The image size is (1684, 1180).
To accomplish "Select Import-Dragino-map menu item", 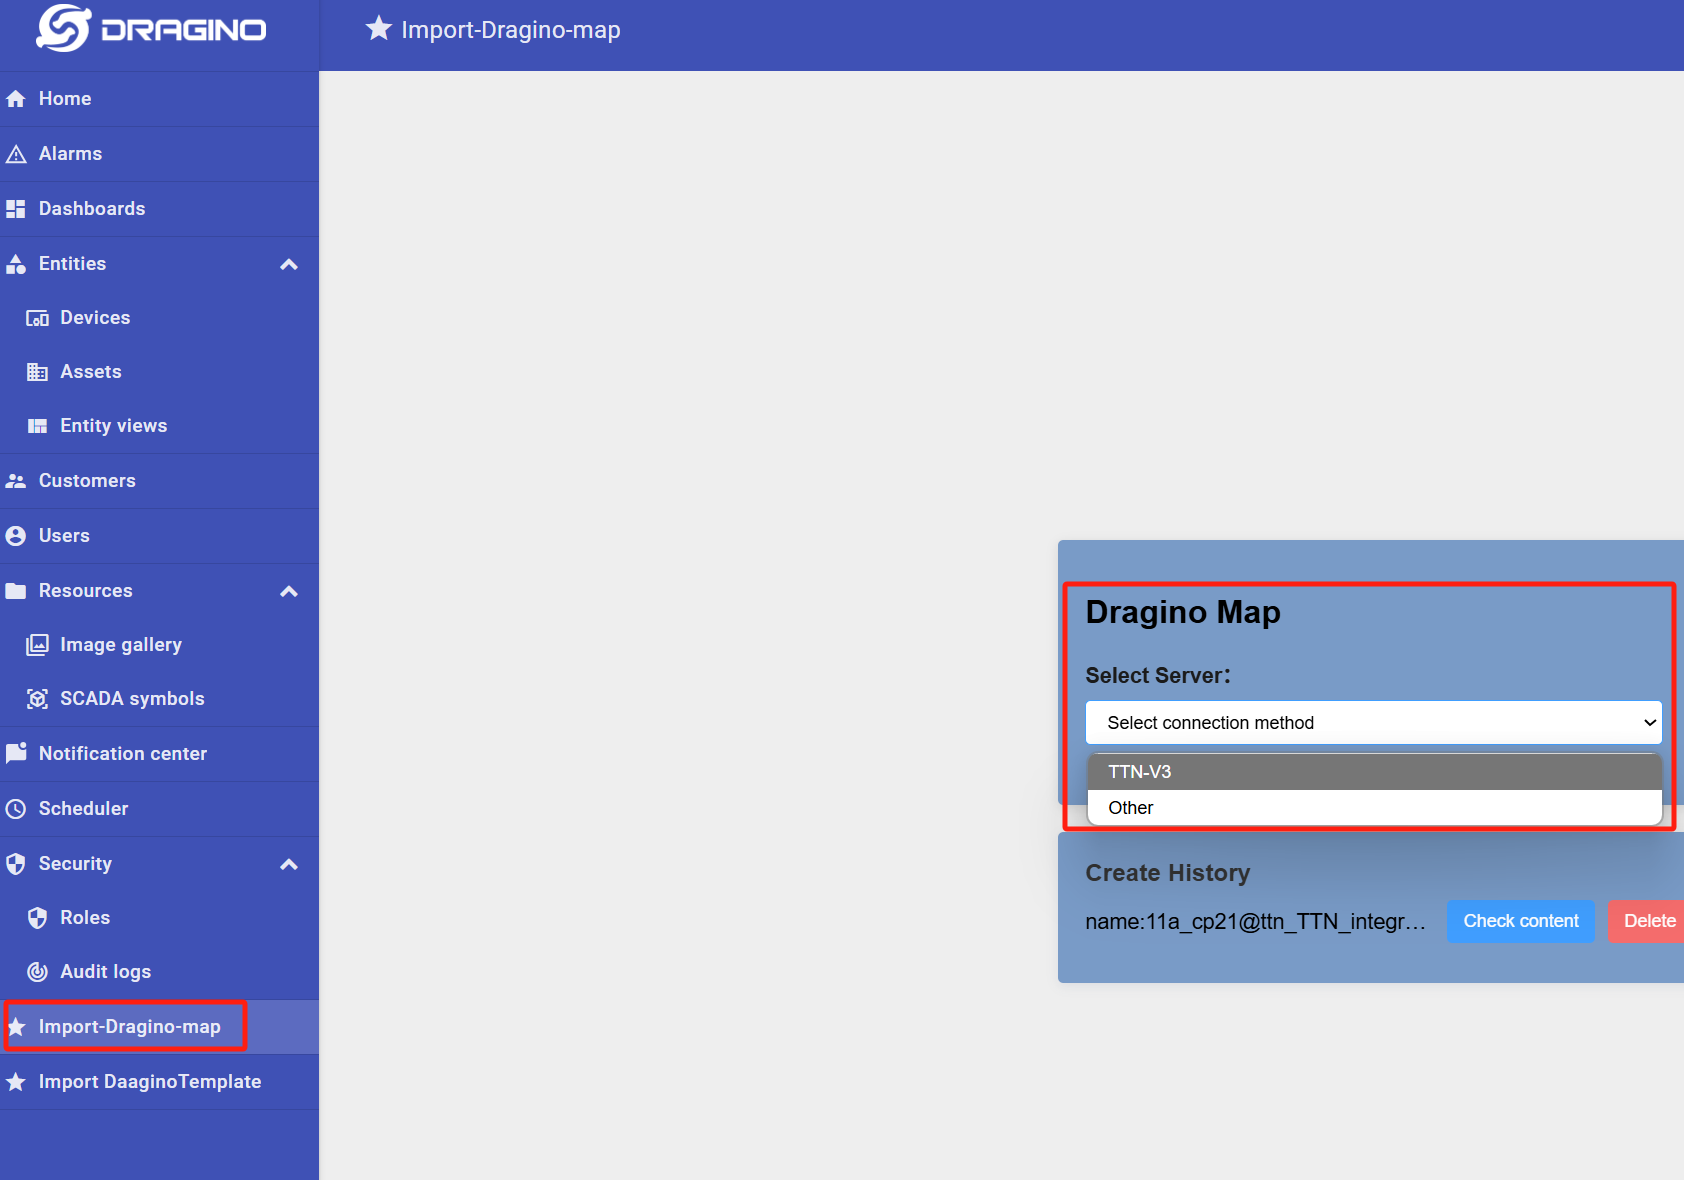I will click(159, 1027).
